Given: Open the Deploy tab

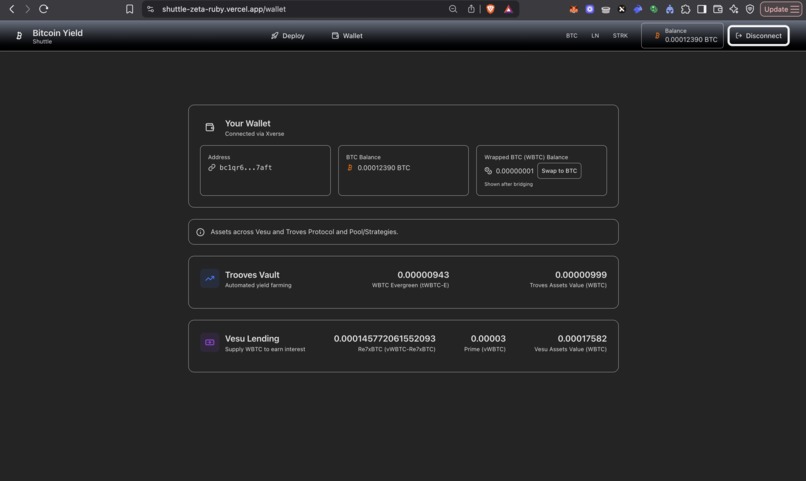Looking at the screenshot, I should [288, 35].
